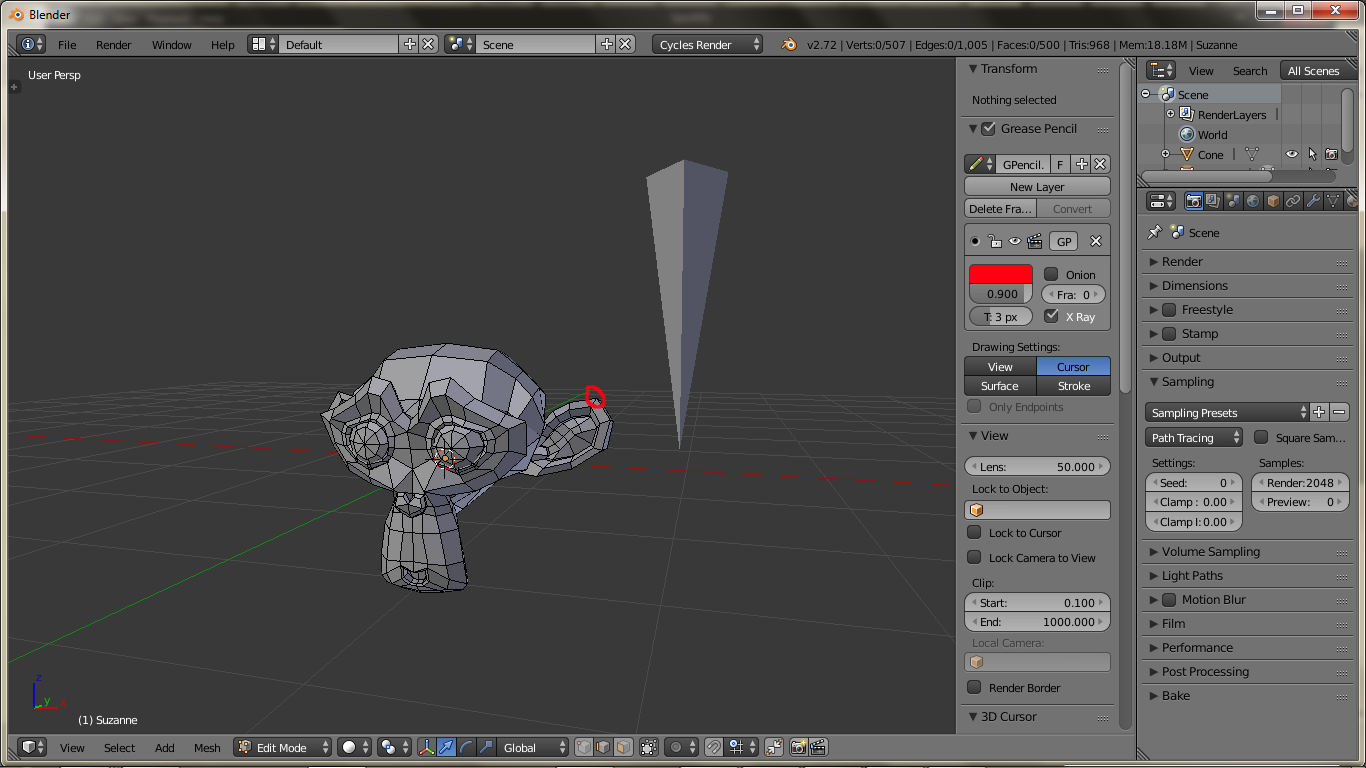Viewport: 1366px width, 768px height.
Task: Lock the GP grease pencil layer
Action: pos(994,241)
